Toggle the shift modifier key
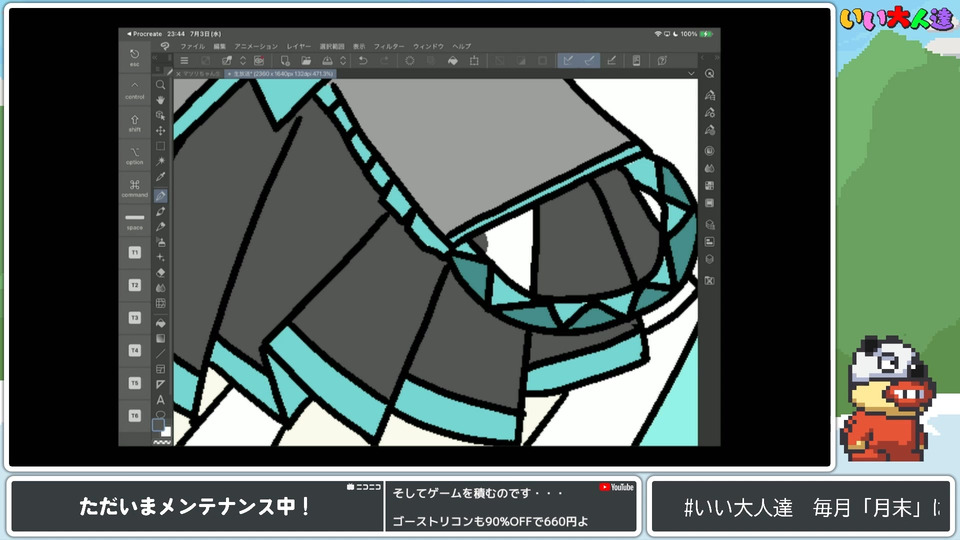The height and width of the screenshot is (540, 960). 135,122
